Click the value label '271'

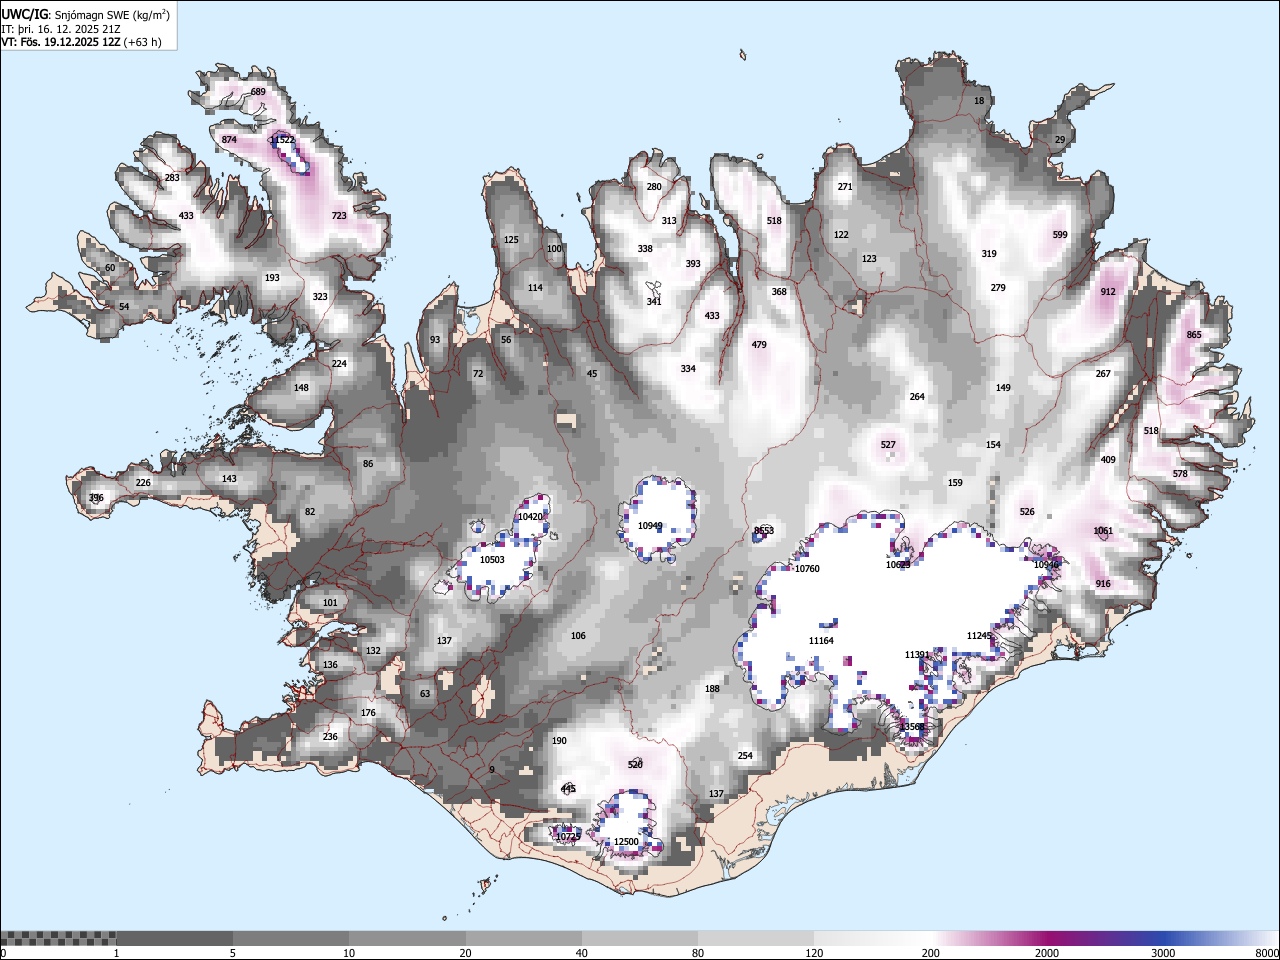pos(845,187)
